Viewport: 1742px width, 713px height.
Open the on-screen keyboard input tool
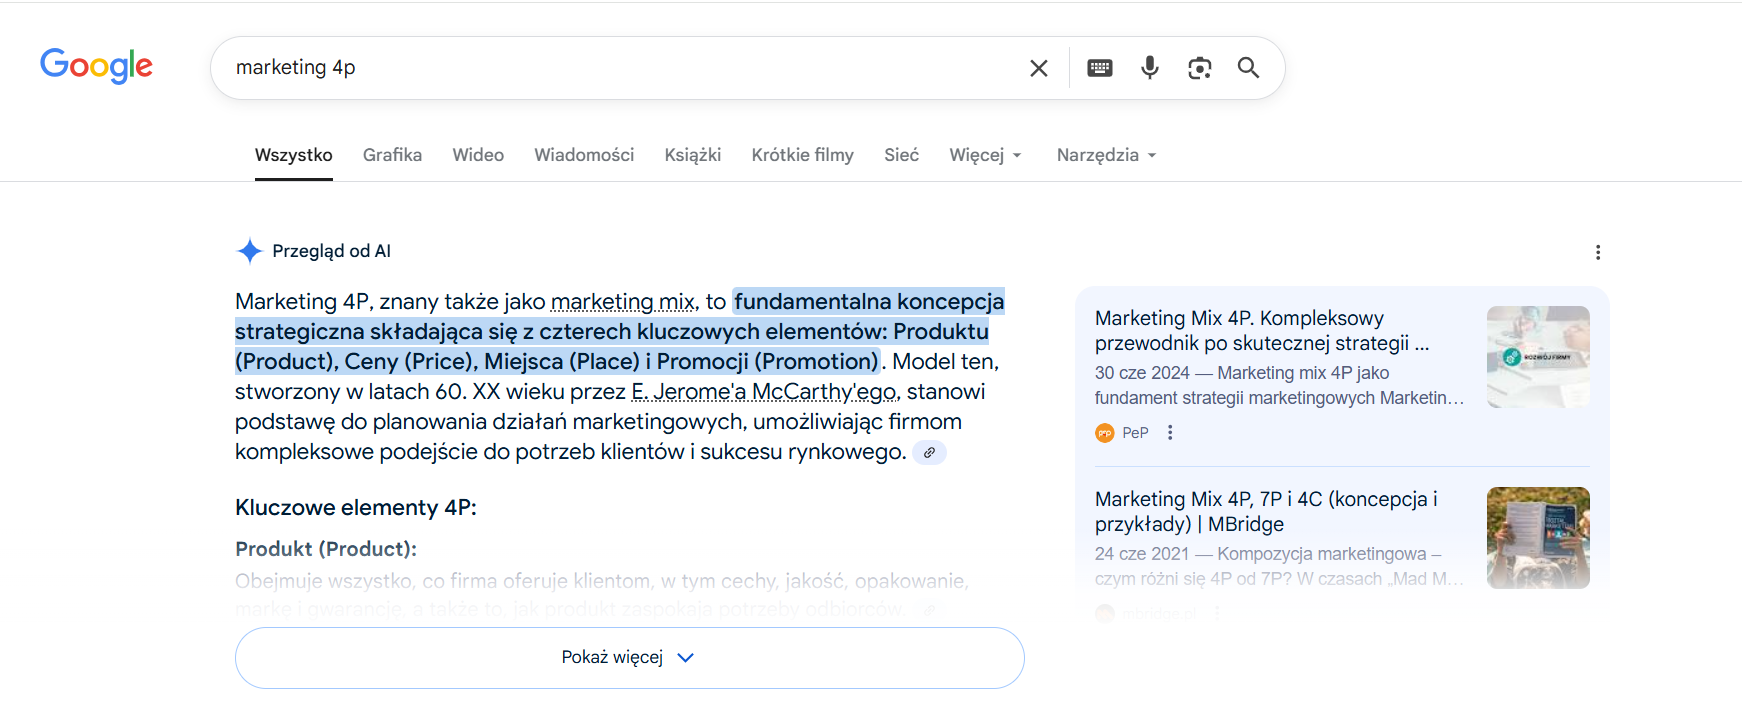(x=1100, y=68)
